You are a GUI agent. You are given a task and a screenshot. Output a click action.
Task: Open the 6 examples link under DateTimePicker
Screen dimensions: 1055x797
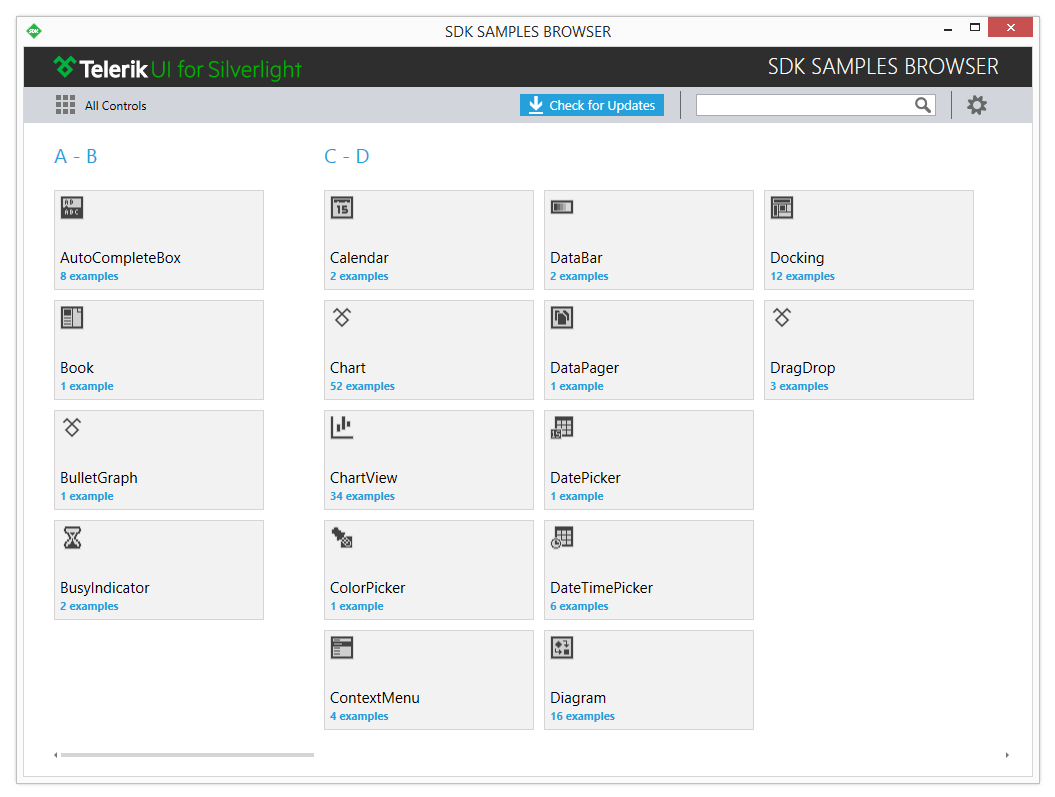pyautogui.click(x=579, y=607)
